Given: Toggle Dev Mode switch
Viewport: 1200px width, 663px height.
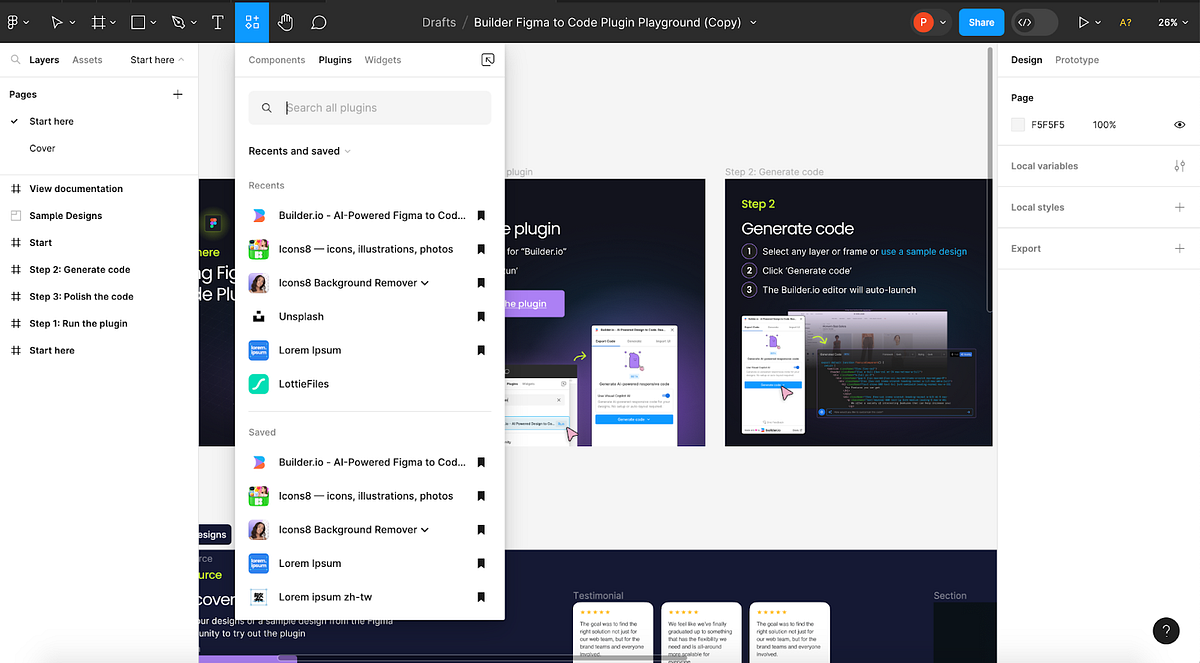Looking at the screenshot, I should click(x=1035, y=22).
